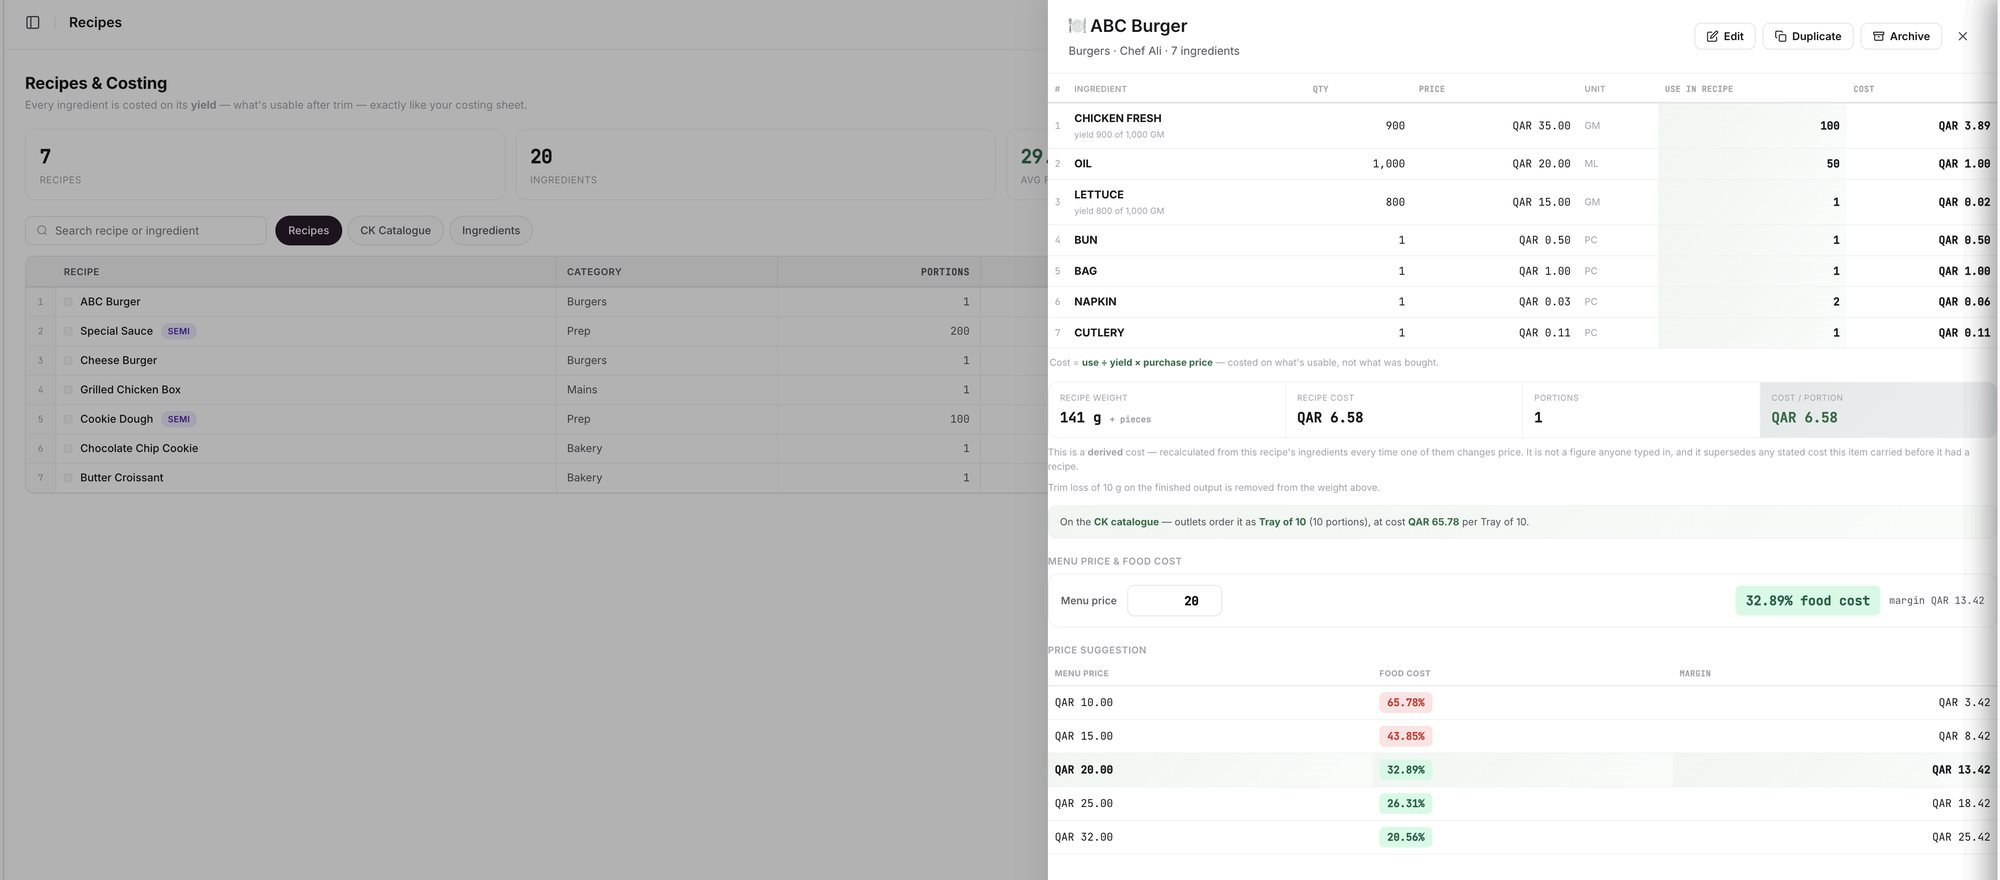Archive the ABC Burger recipe
Image resolution: width=2000 pixels, height=880 pixels.
[x=1900, y=36]
